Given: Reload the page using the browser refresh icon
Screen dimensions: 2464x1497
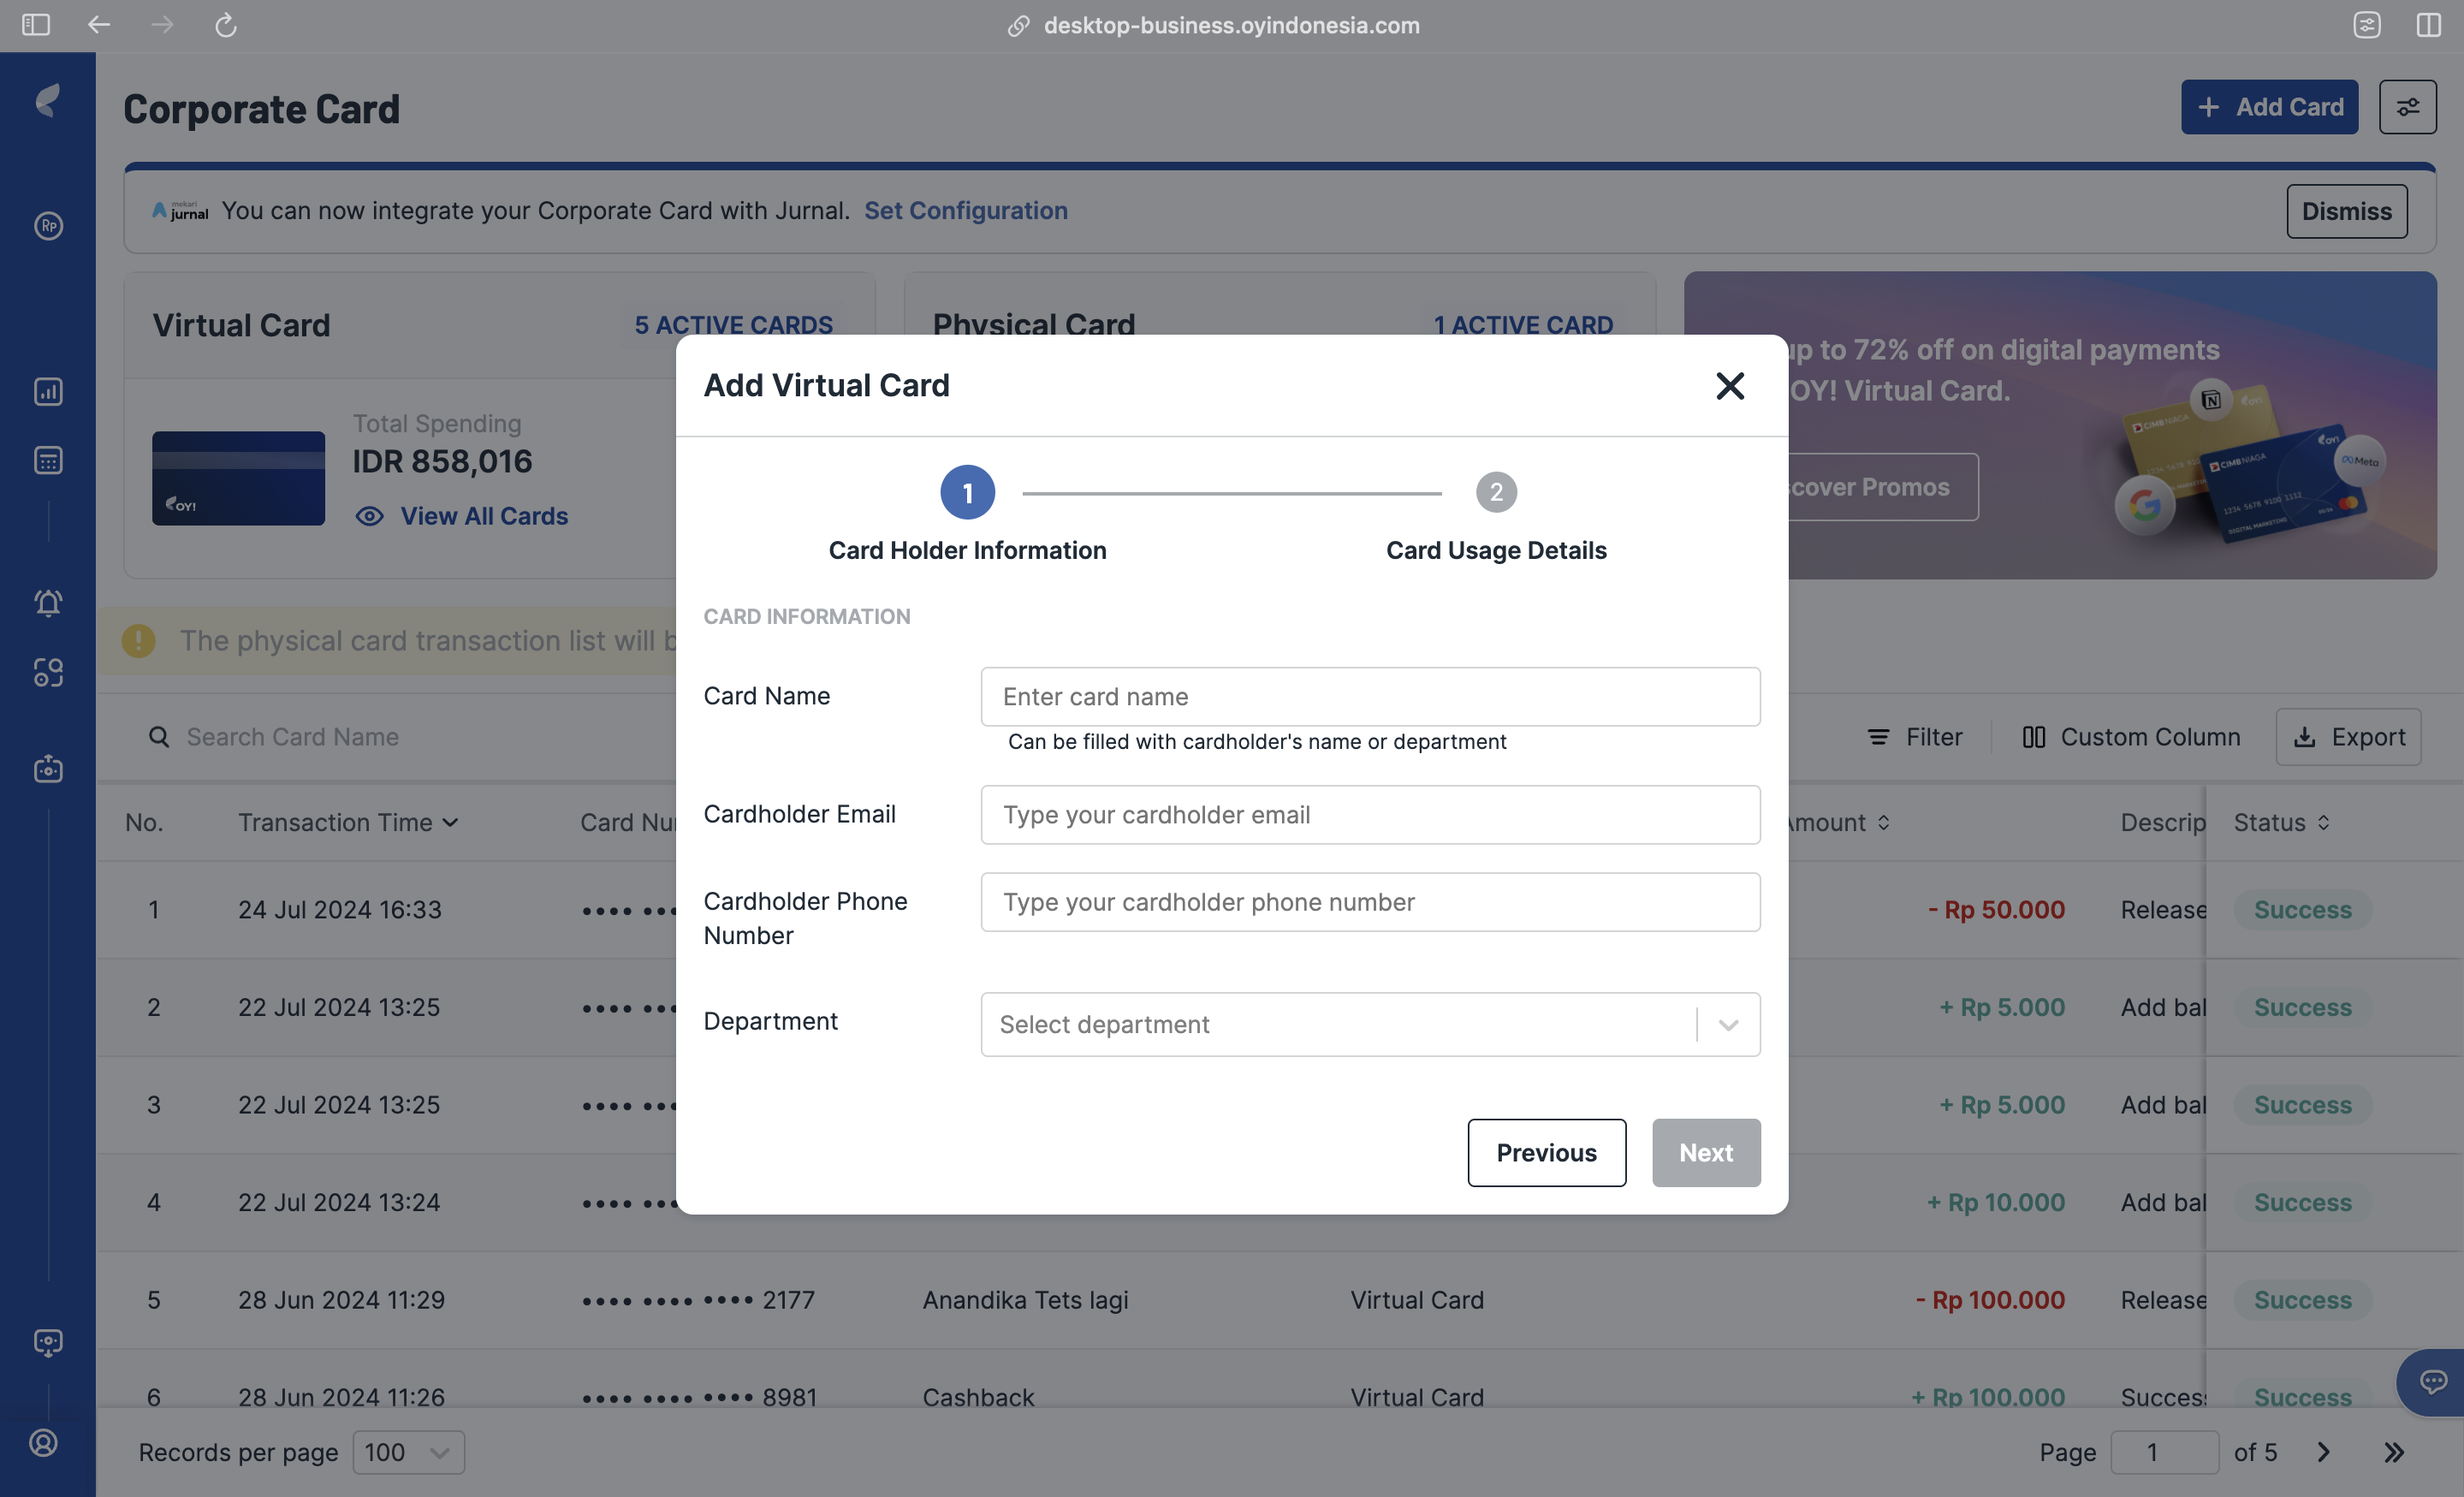Looking at the screenshot, I should point(225,25).
